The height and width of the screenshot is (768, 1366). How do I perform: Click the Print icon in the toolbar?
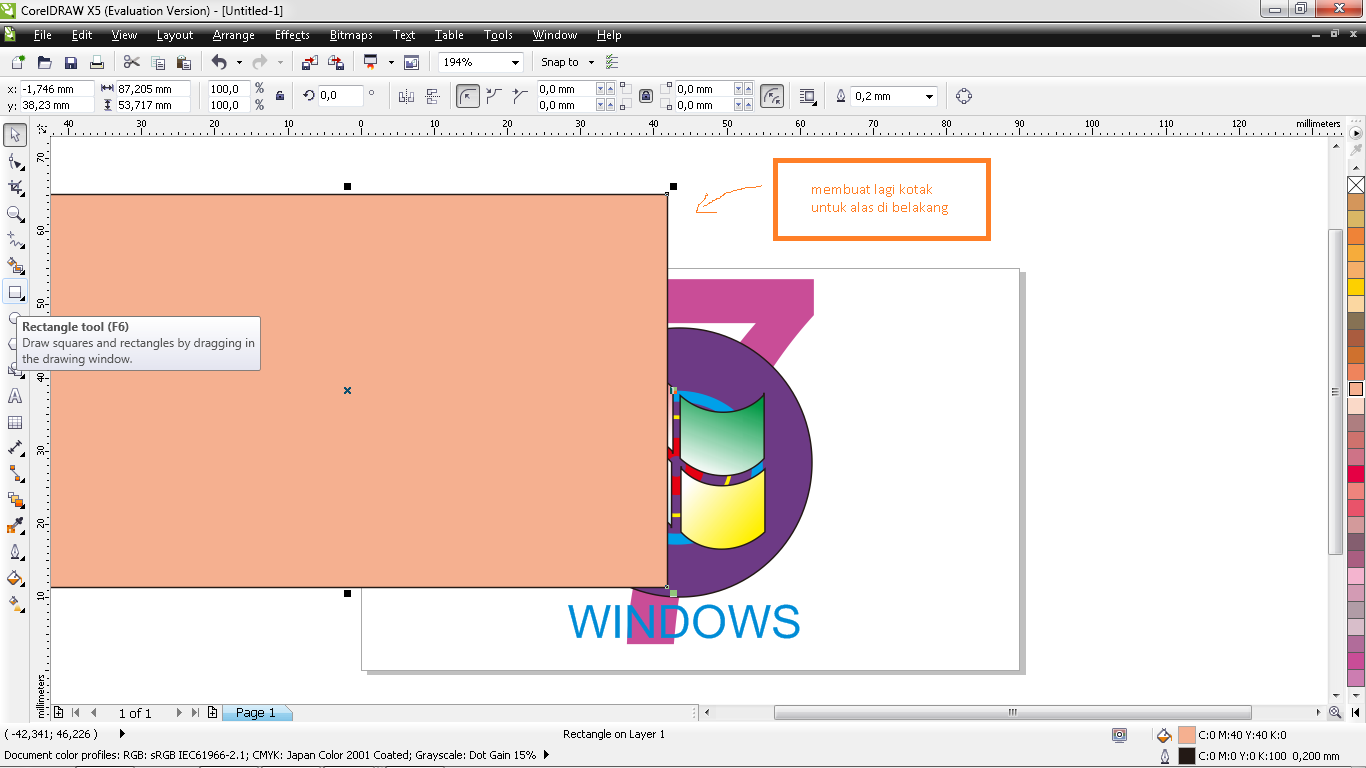point(97,62)
